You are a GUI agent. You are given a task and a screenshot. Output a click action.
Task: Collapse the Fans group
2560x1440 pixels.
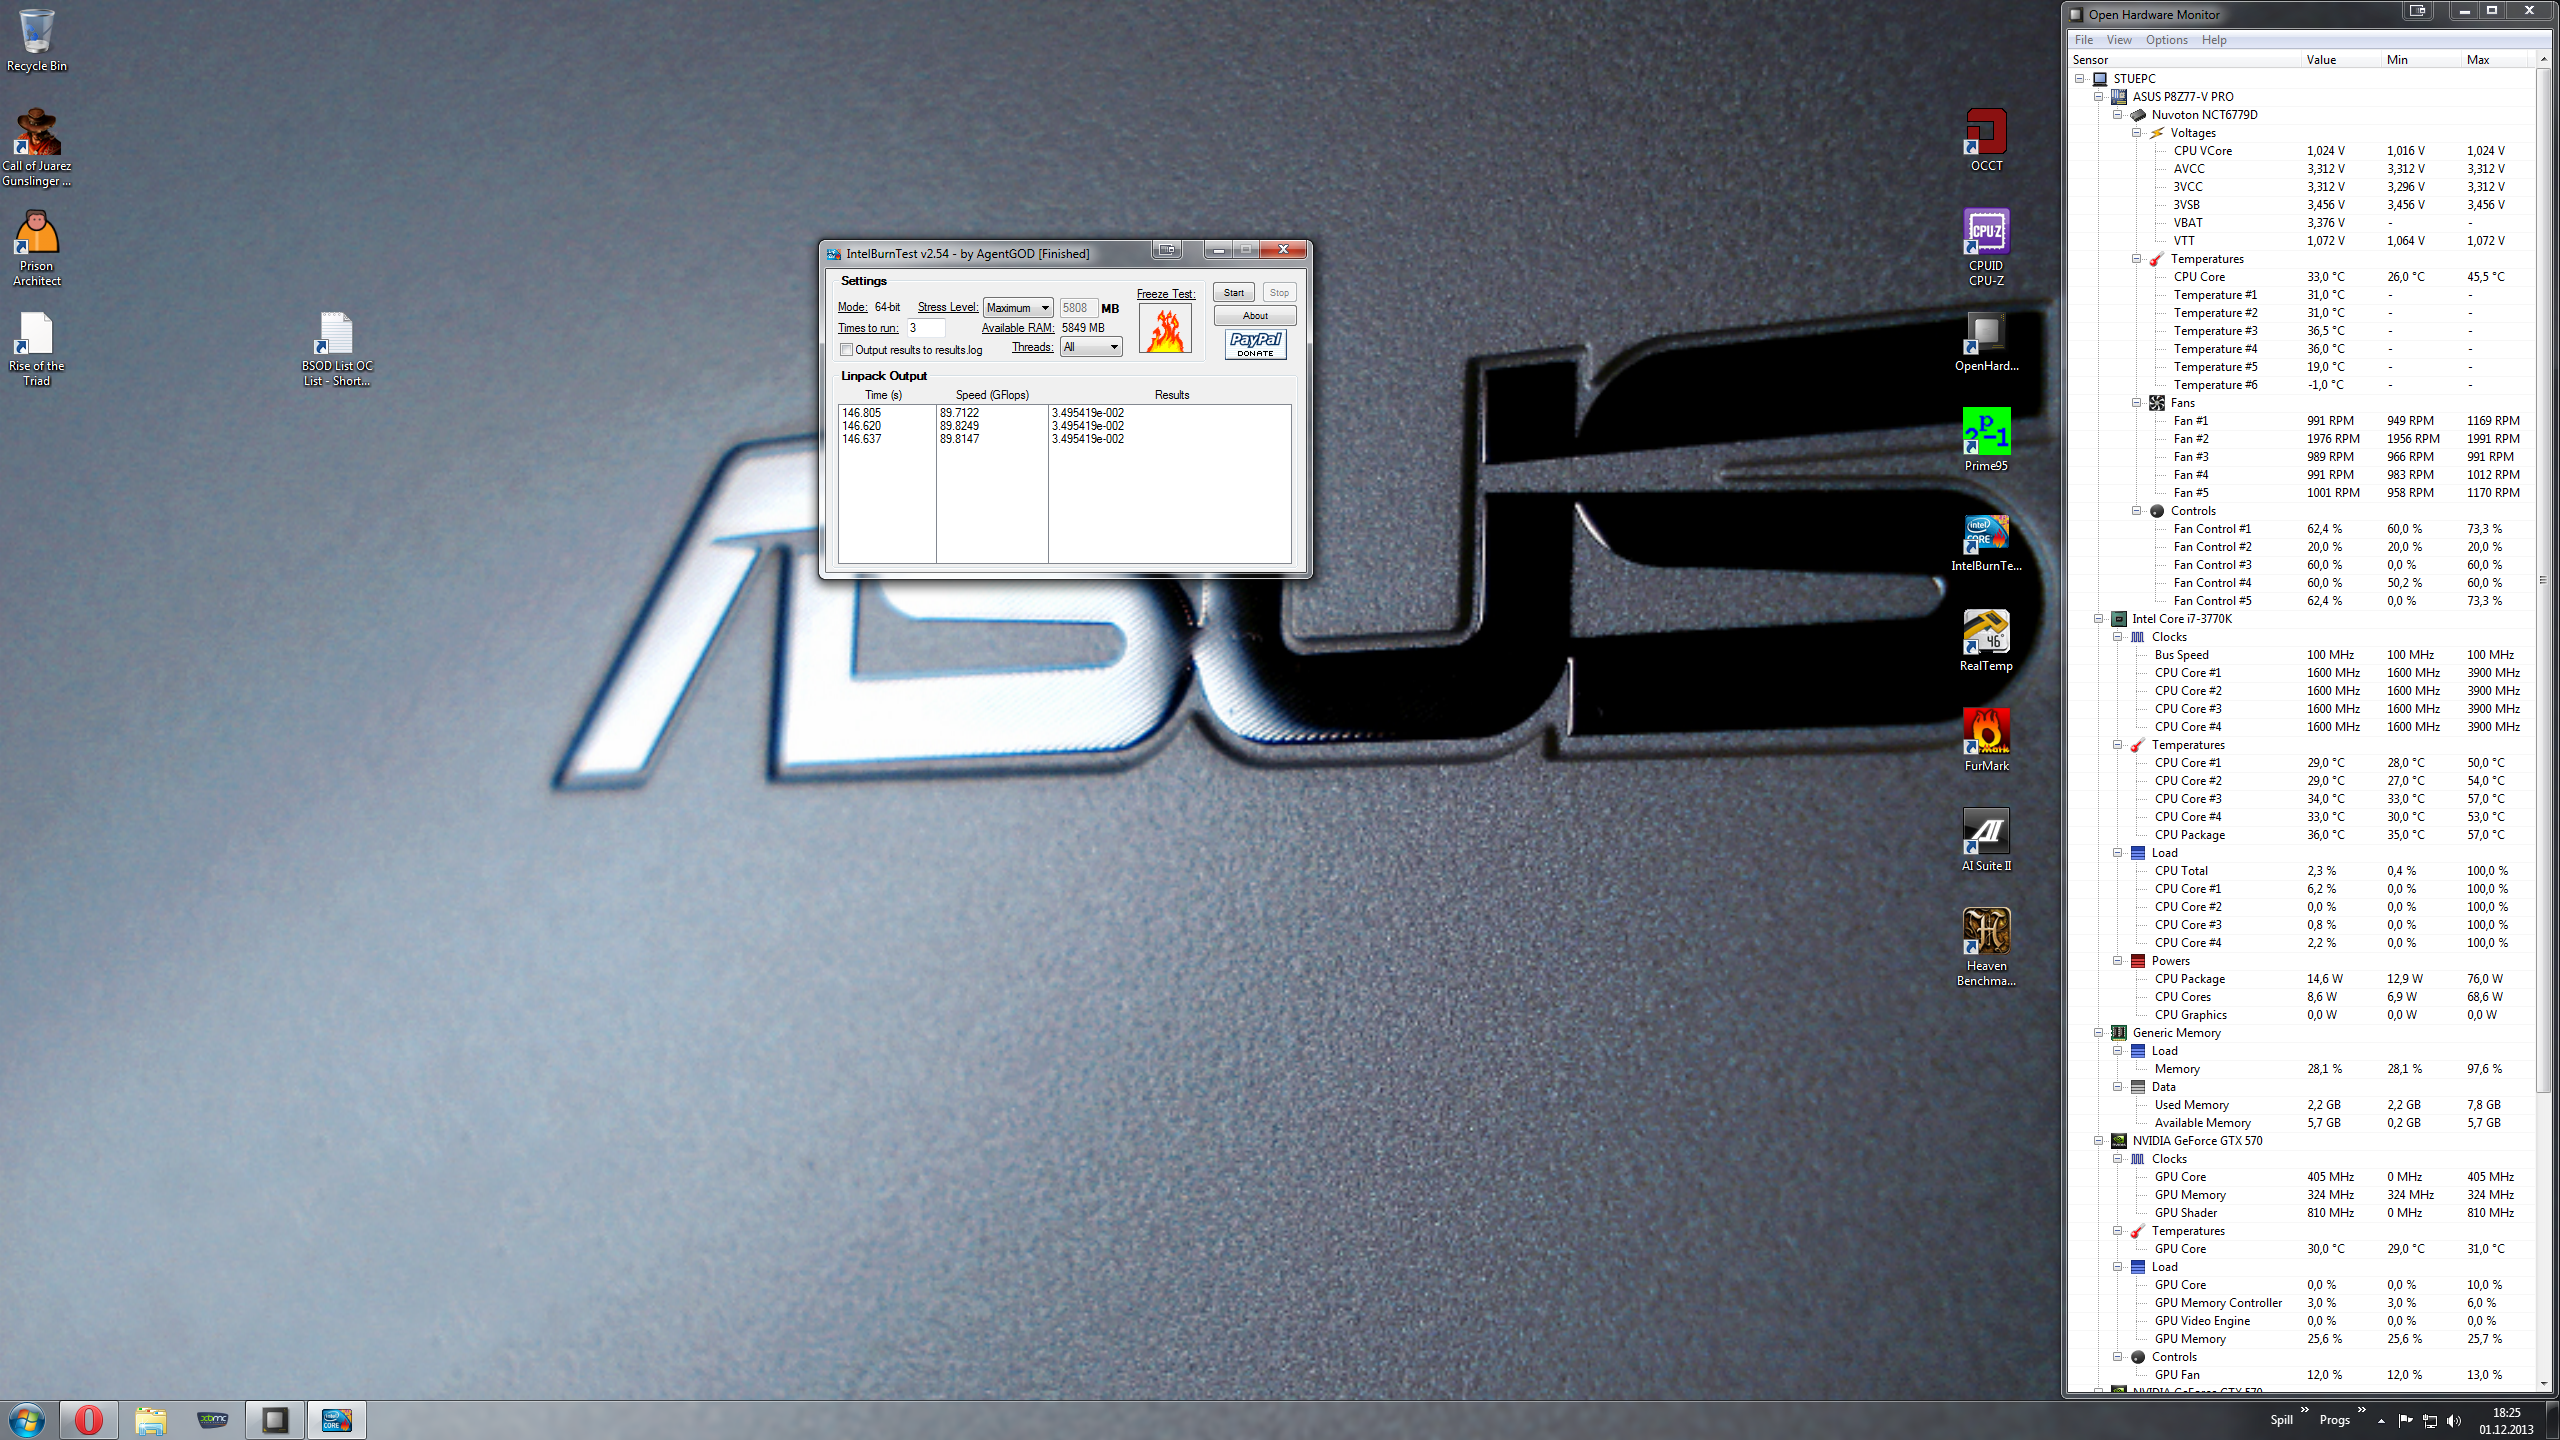2136,403
